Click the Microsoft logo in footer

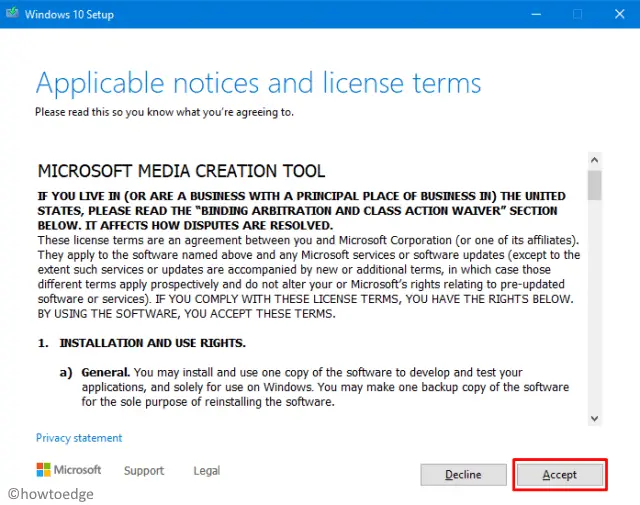point(69,469)
